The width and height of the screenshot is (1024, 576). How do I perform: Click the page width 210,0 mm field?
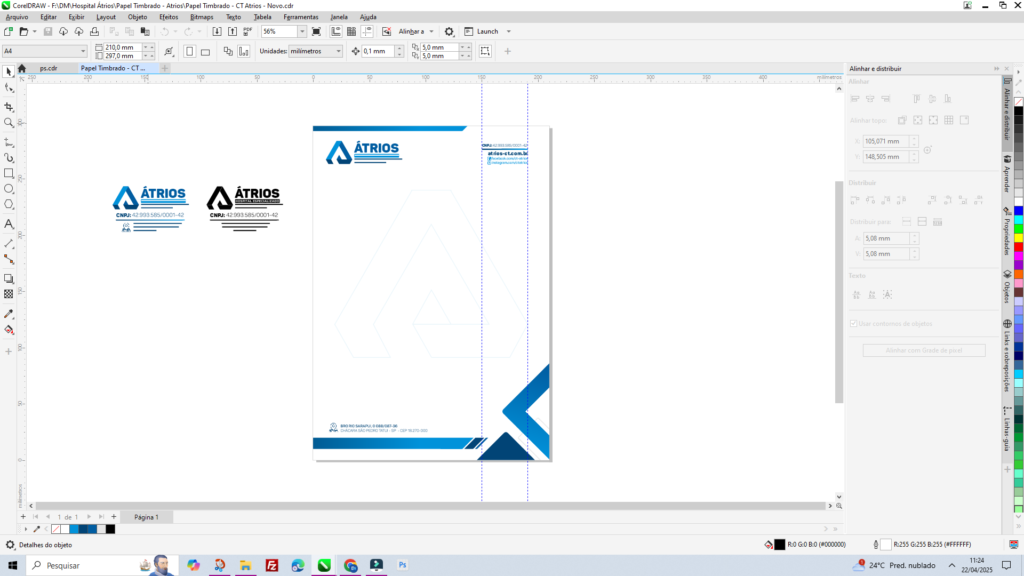122,47
